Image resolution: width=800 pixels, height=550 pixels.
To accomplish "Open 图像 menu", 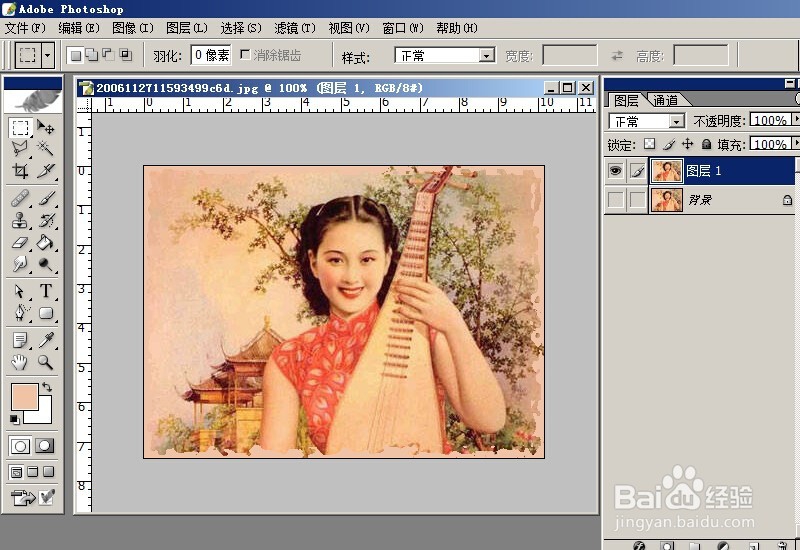I will click(x=133, y=28).
